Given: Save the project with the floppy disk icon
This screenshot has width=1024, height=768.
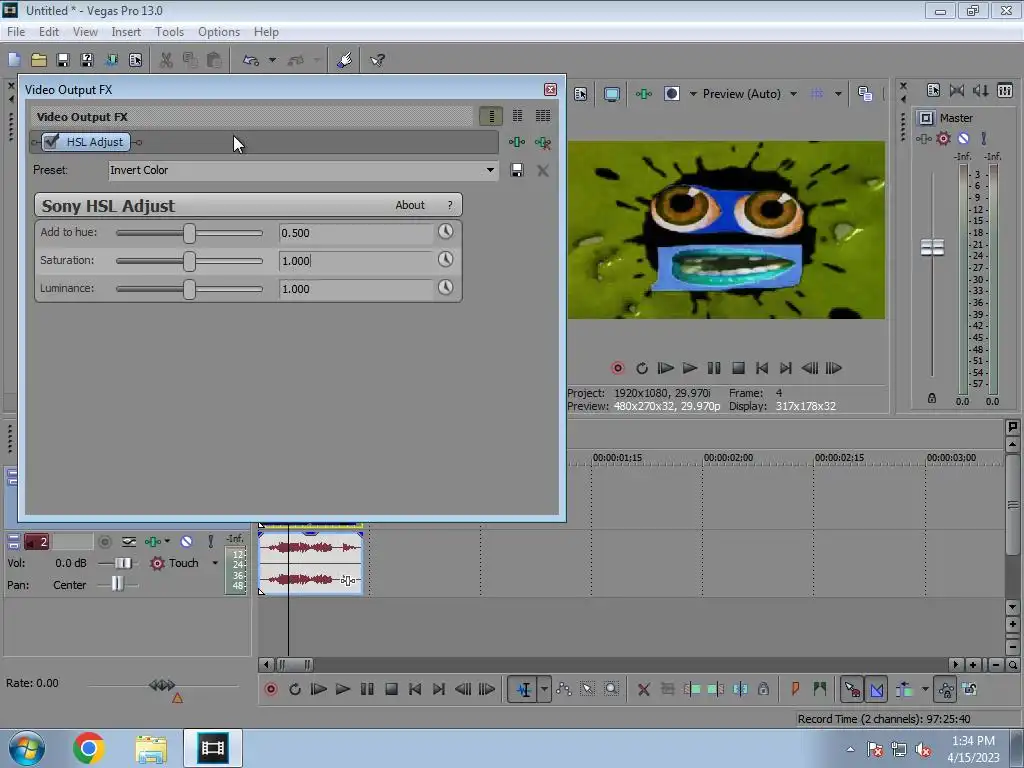Looking at the screenshot, I should [x=63, y=60].
